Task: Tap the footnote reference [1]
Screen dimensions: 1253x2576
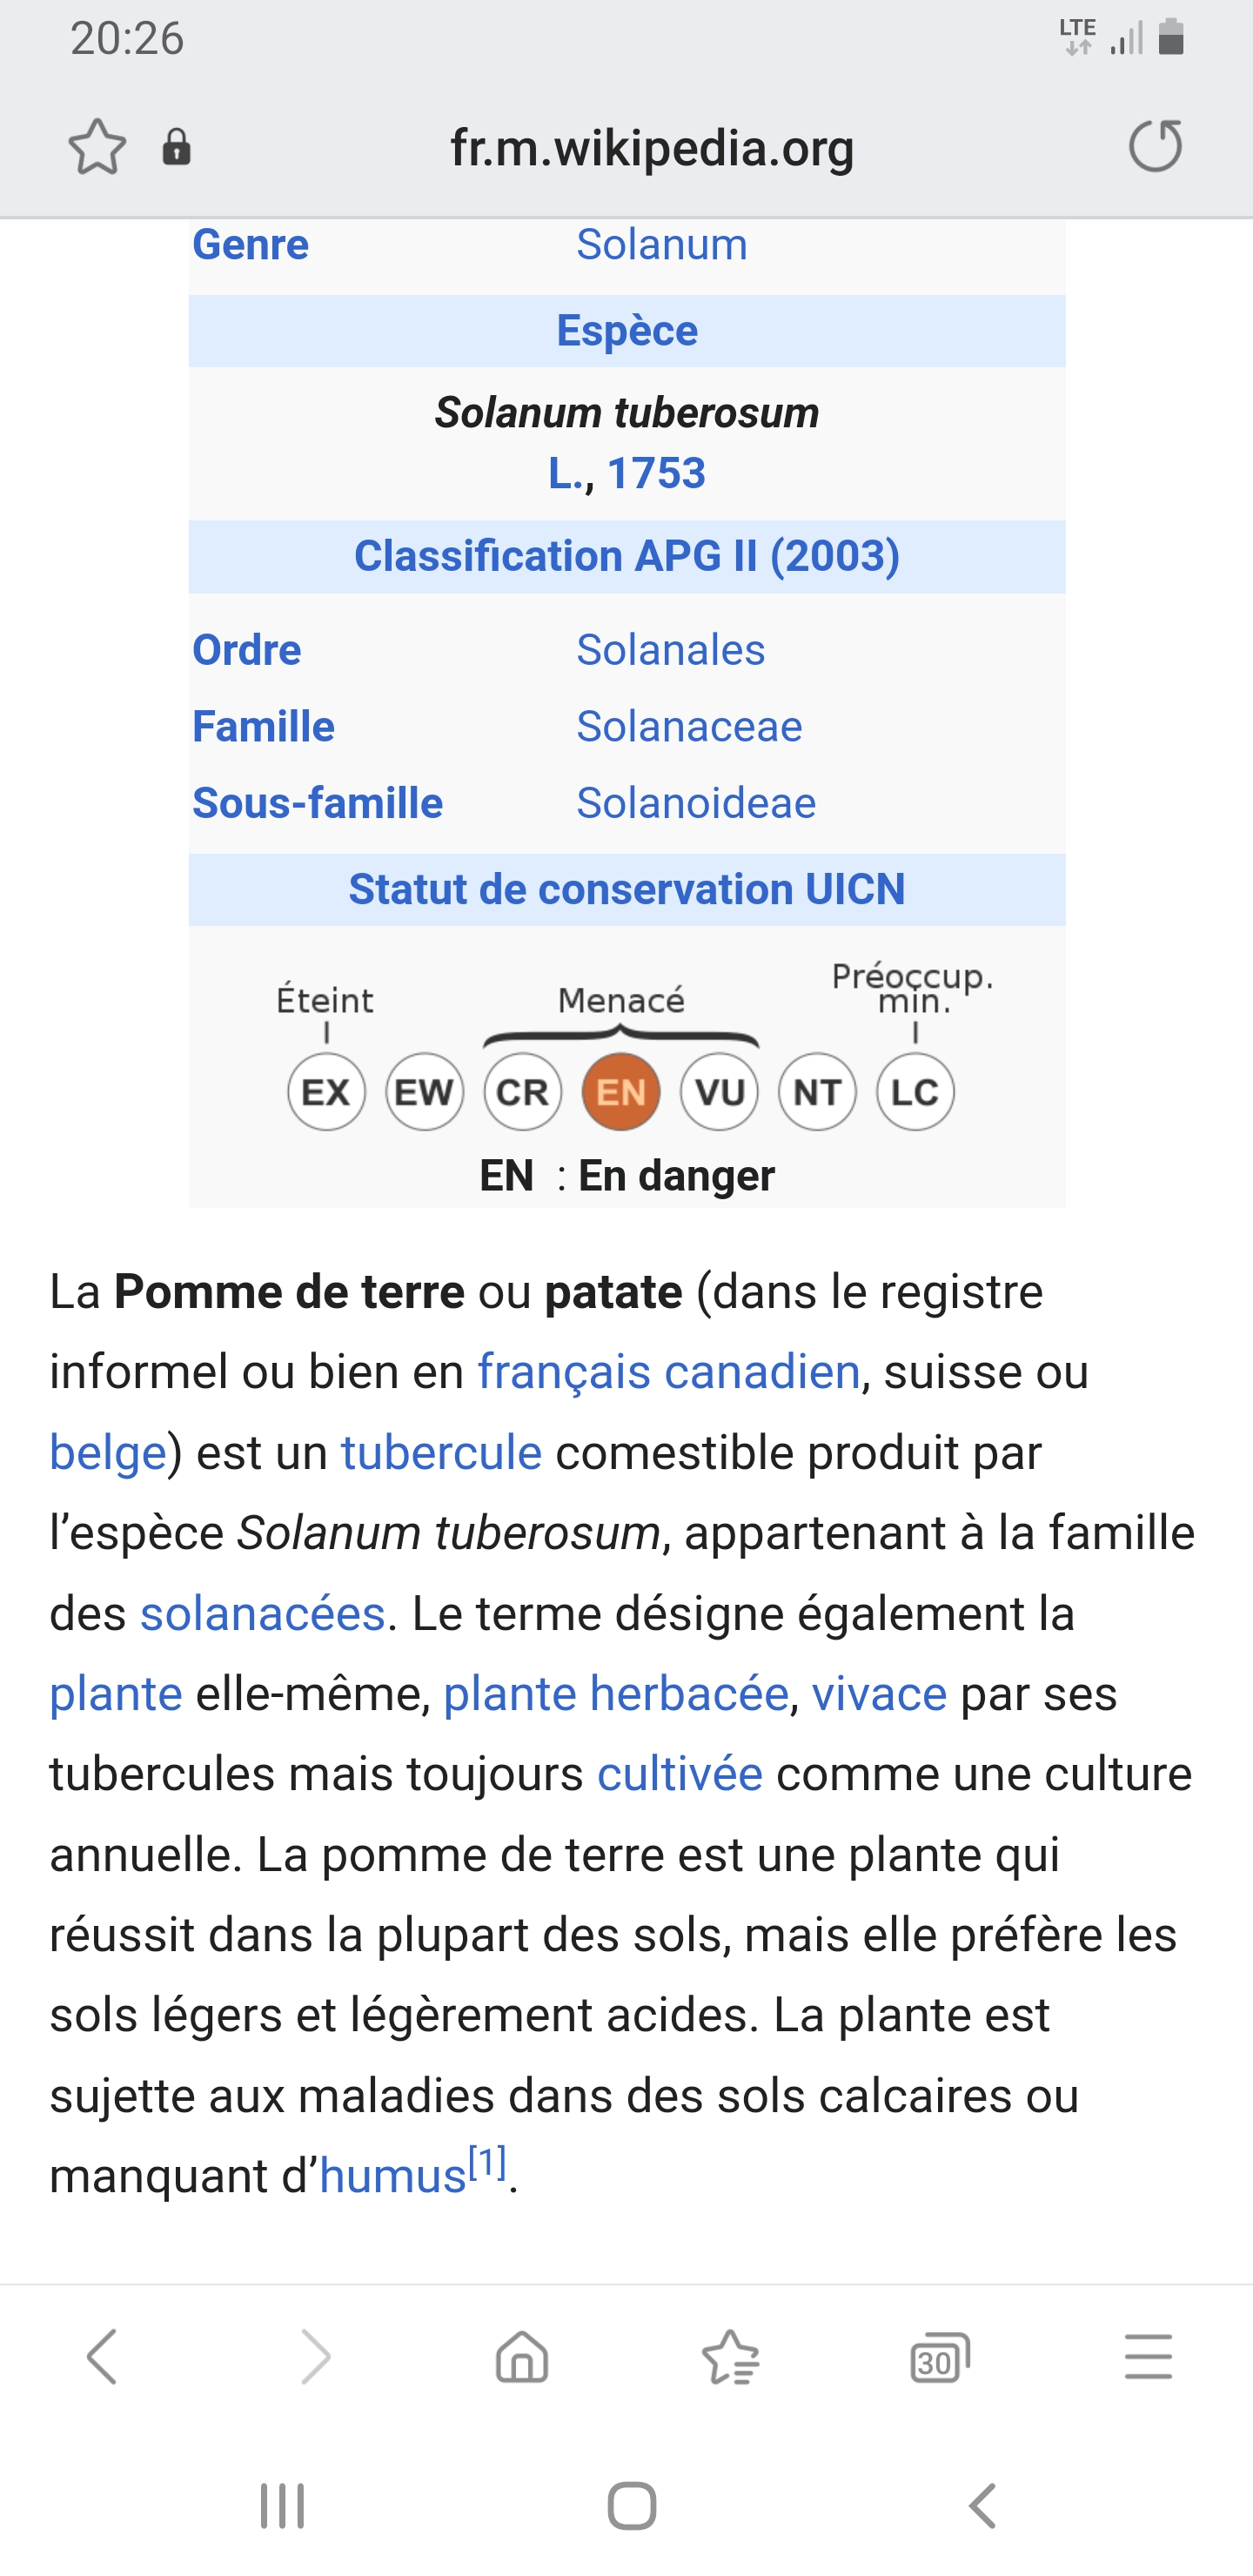Action: tap(487, 2163)
